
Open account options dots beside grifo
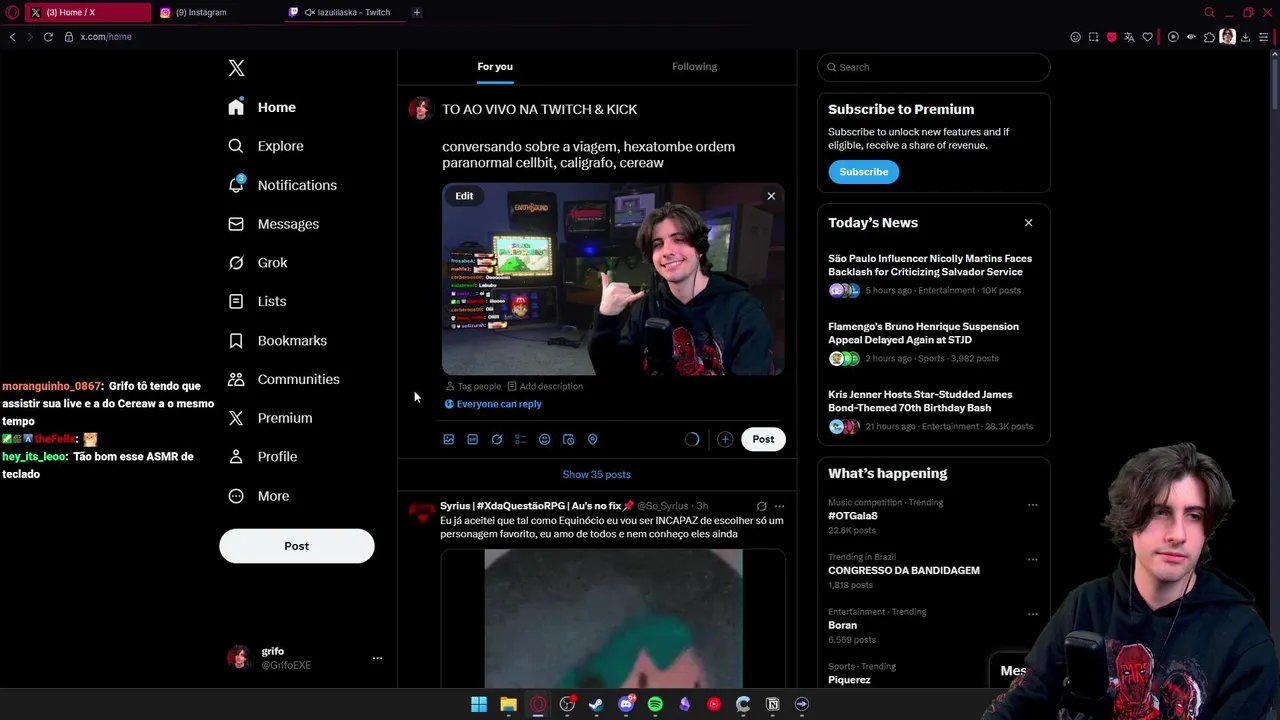pos(377,658)
